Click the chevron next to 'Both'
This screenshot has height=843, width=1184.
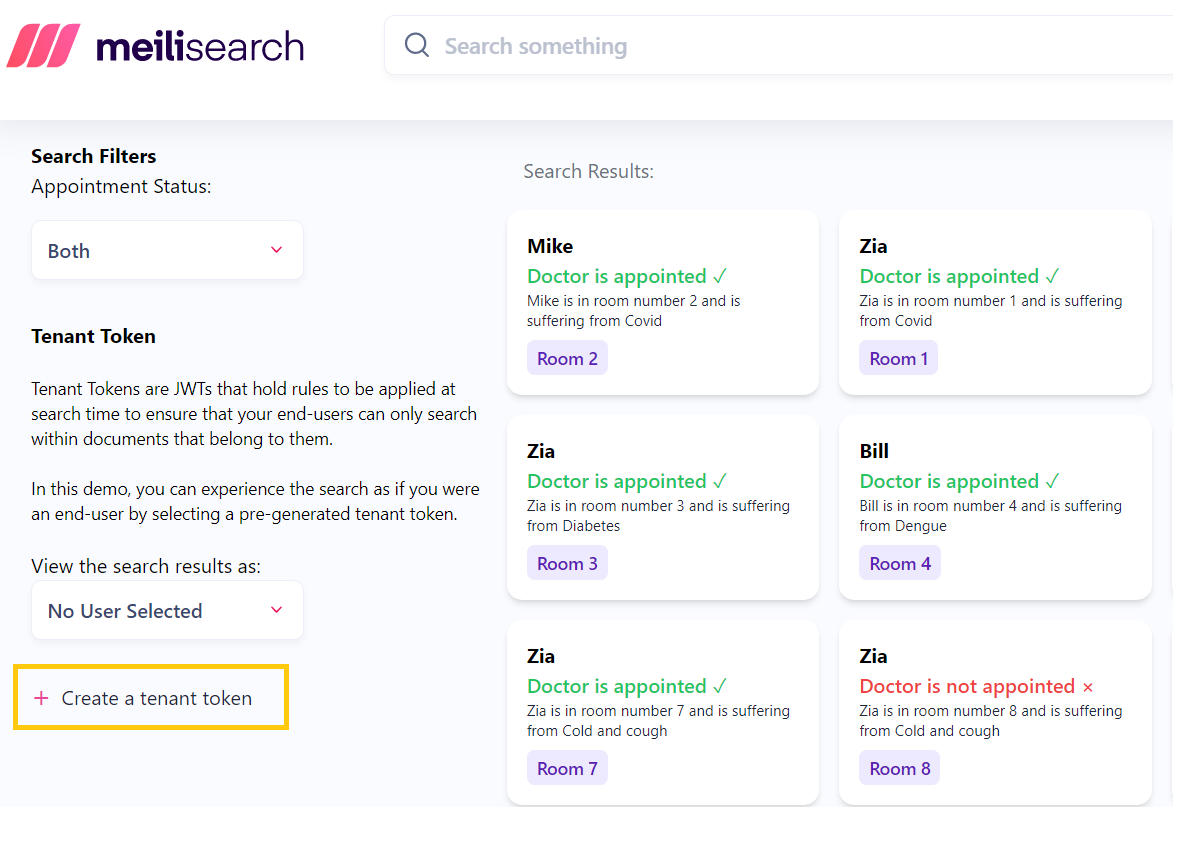pos(277,250)
